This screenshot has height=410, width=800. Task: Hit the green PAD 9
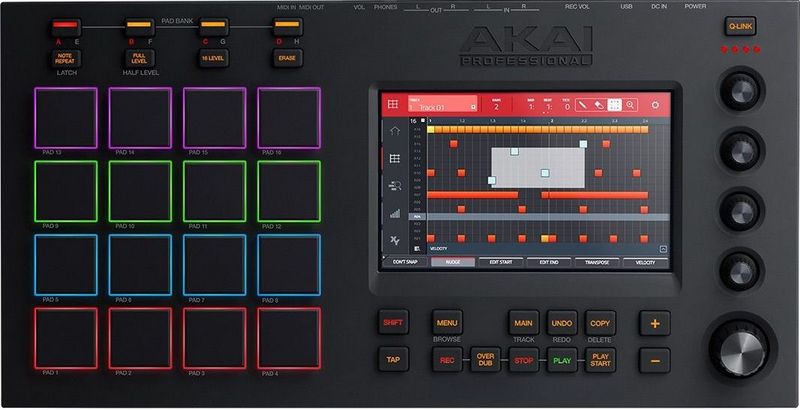pos(66,191)
